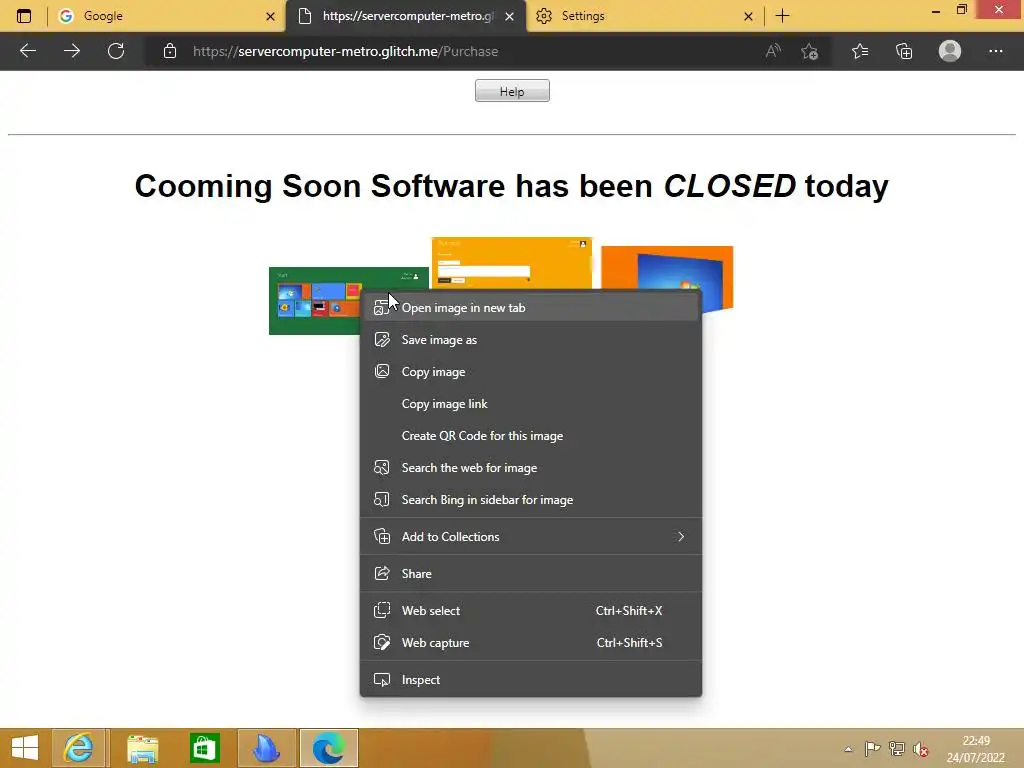
Task: Add this page to favorites
Action: point(810,51)
